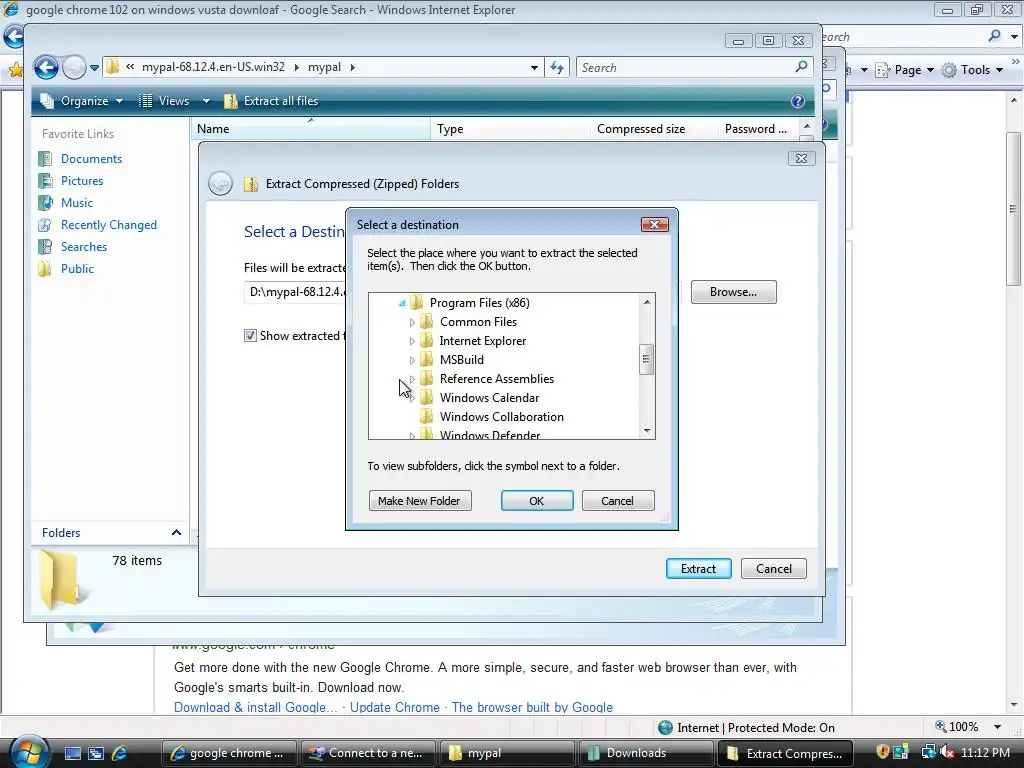
Task: Select Windows Collaboration folder in tree
Action: [x=502, y=417]
